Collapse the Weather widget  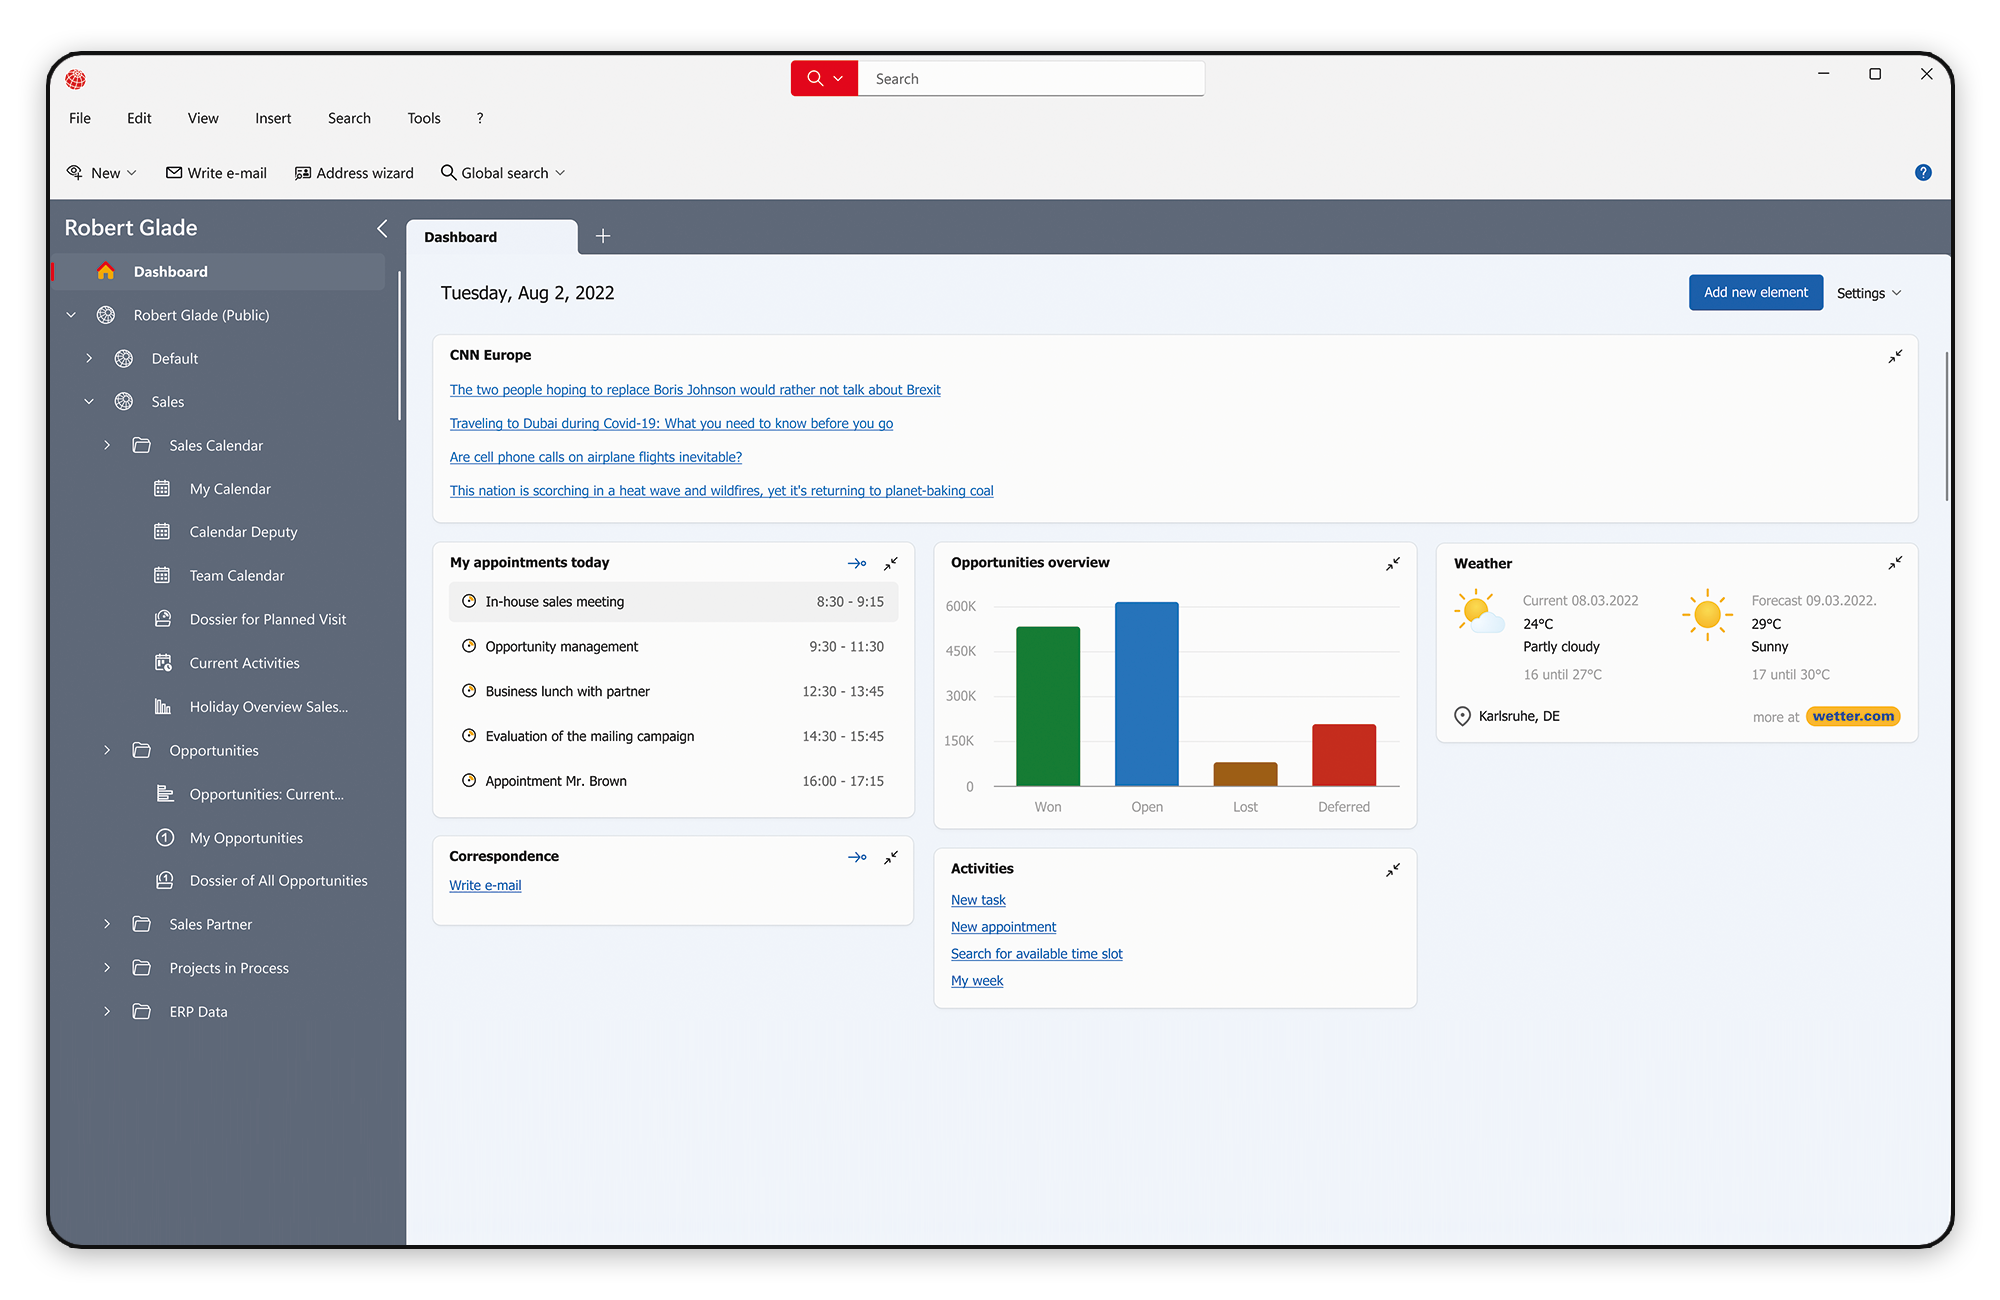[x=1895, y=563]
